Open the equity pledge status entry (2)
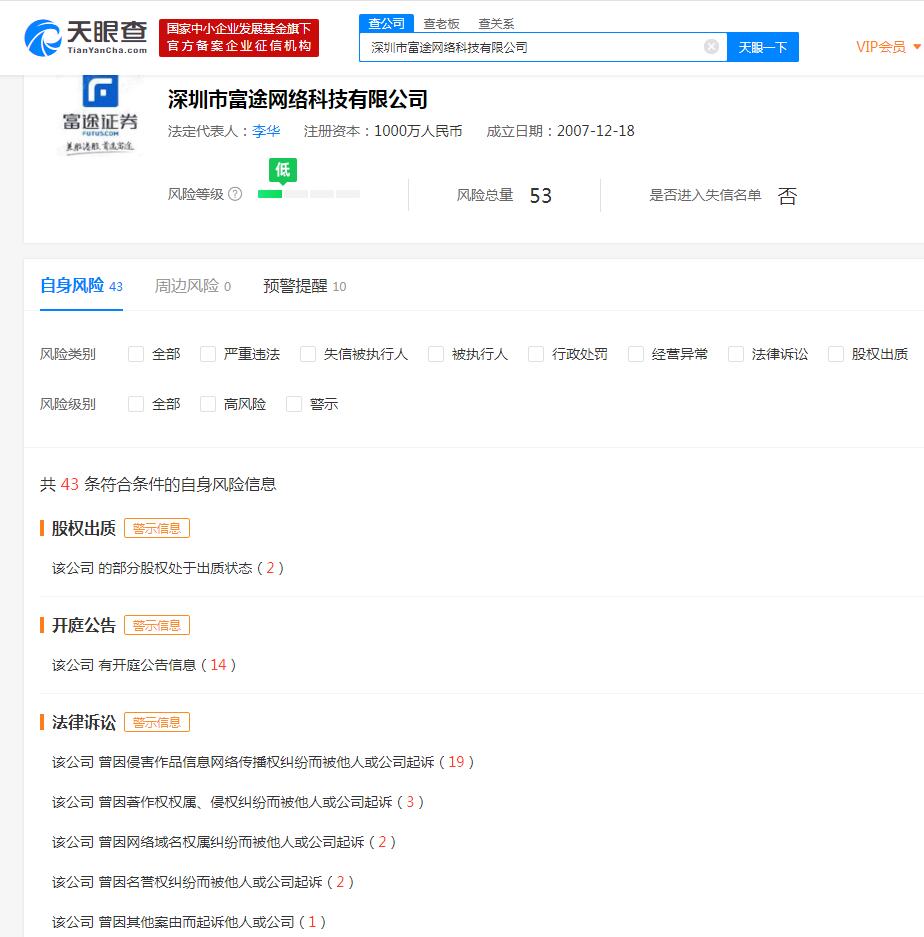 coord(168,568)
